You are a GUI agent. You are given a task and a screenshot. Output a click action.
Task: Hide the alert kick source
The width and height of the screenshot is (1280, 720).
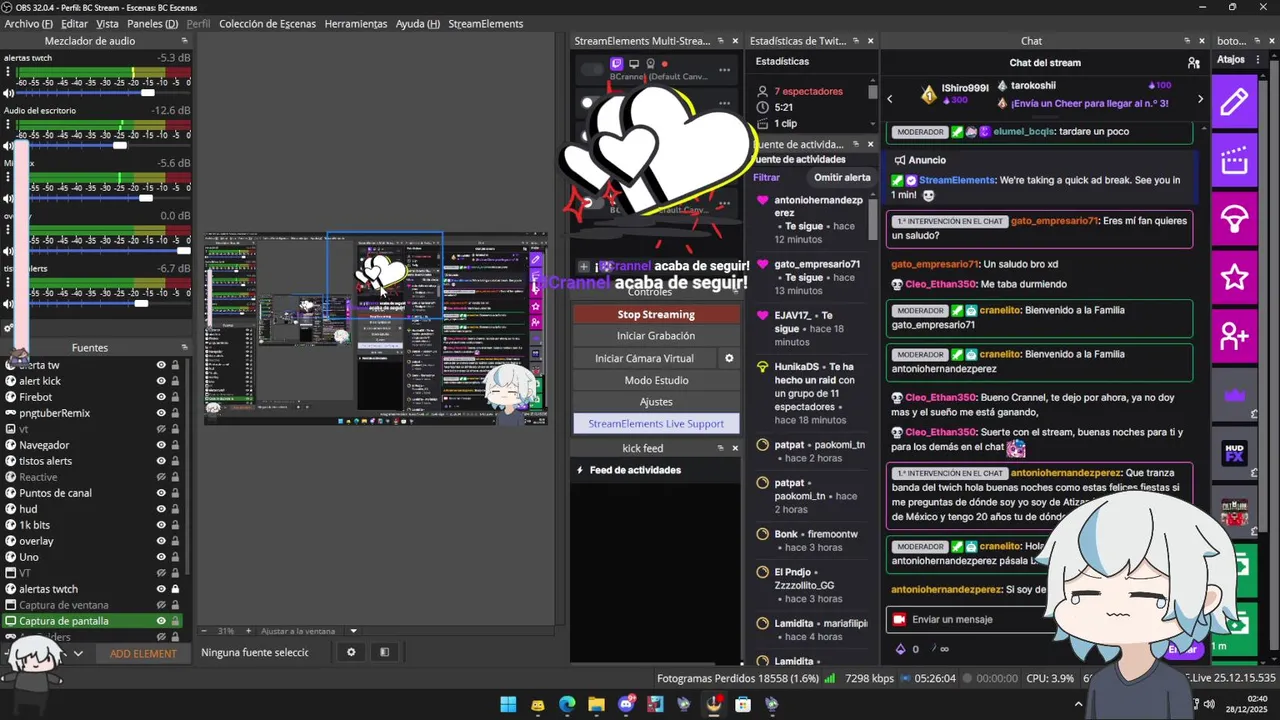coord(161,381)
